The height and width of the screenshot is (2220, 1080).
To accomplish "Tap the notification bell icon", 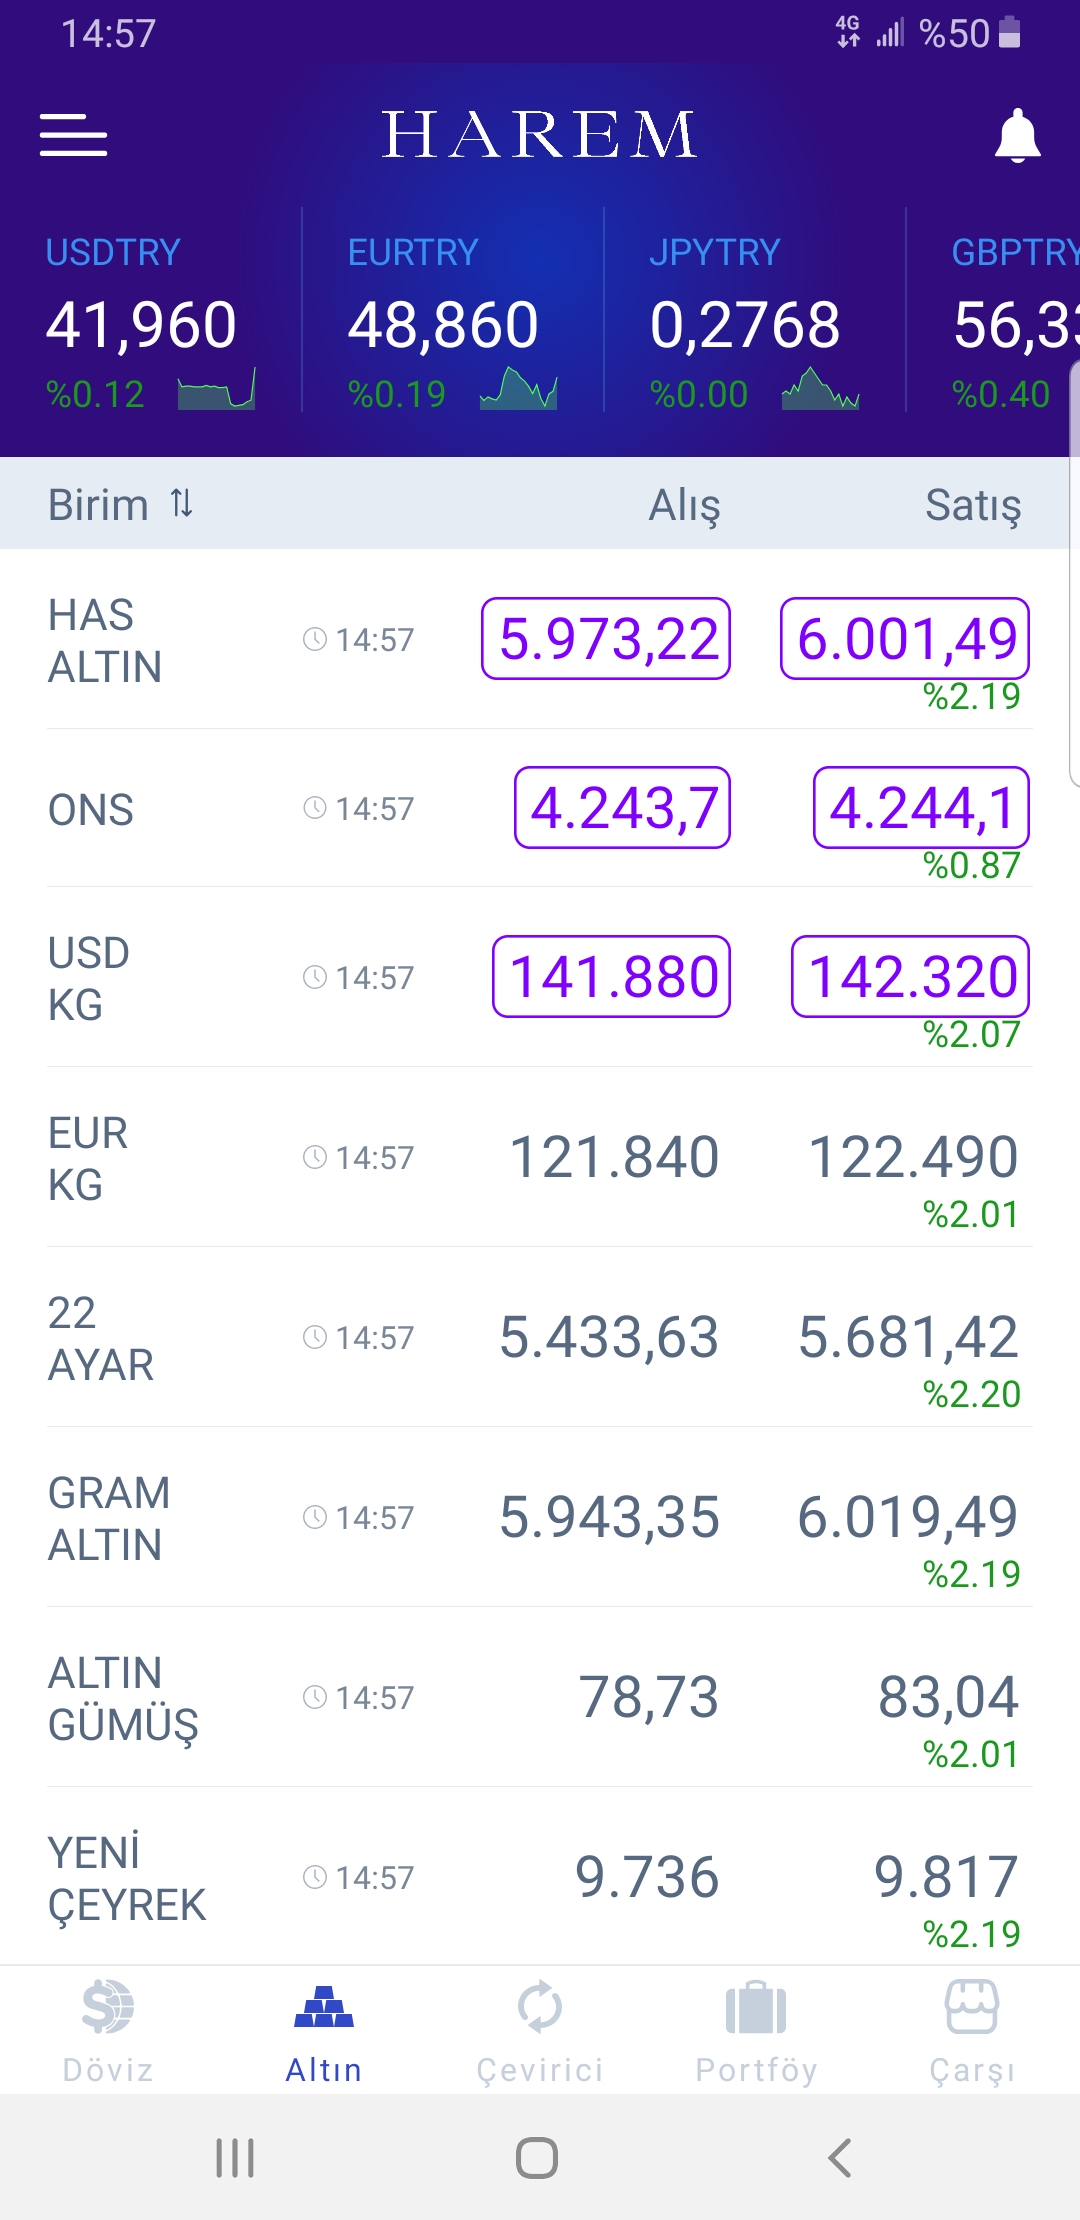I will (x=1017, y=135).
